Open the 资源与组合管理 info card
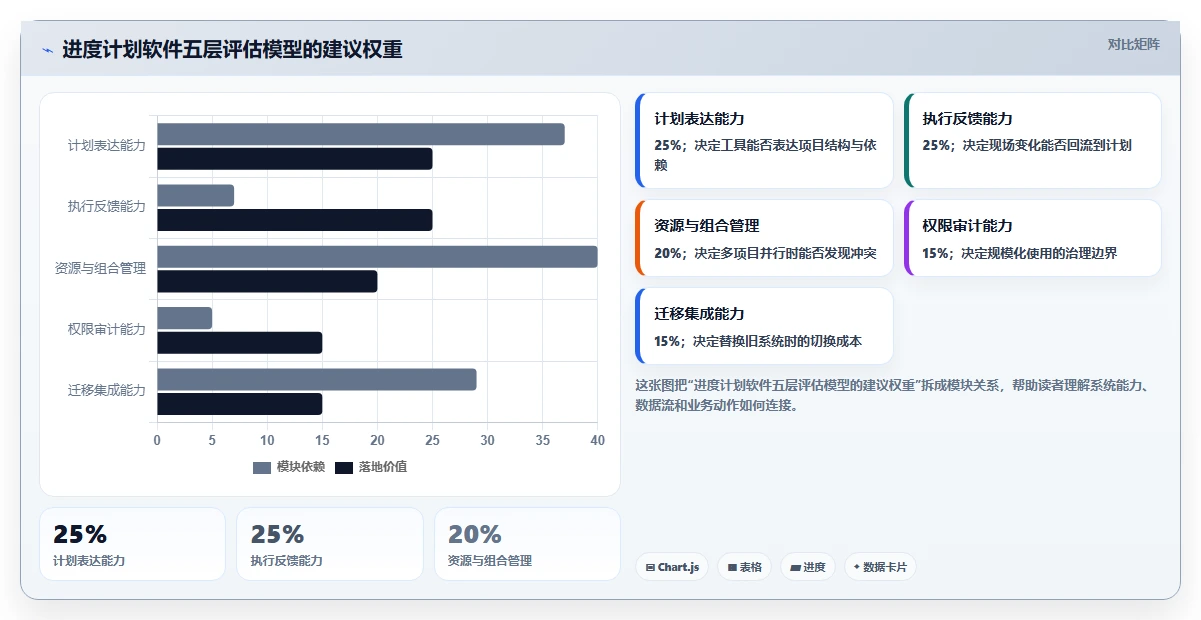The height and width of the screenshot is (620, 1201). (x=764, y=238)
